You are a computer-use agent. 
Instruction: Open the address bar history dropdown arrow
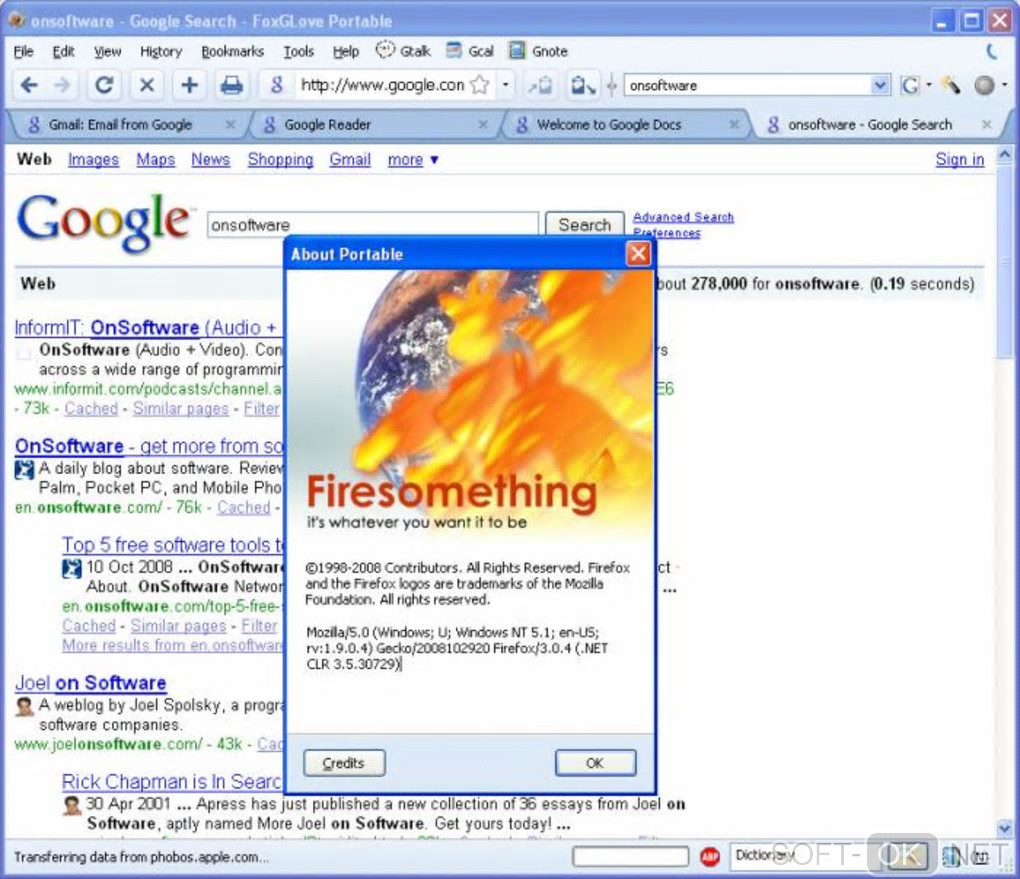[505, 85]
